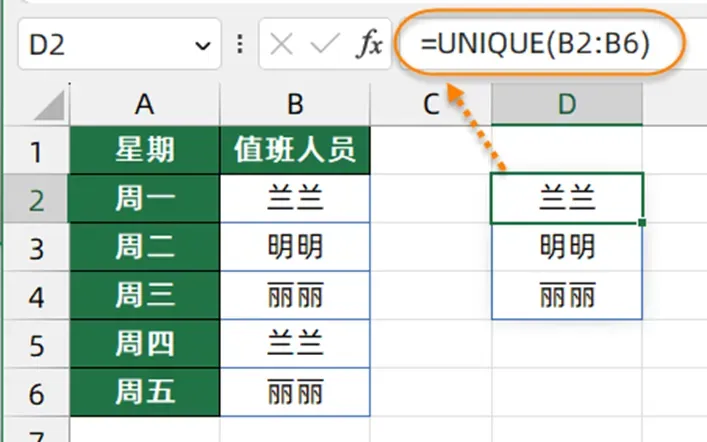Click the Name Box showing D2
This screenshot has height=442, width=707.
coord(119,44)
